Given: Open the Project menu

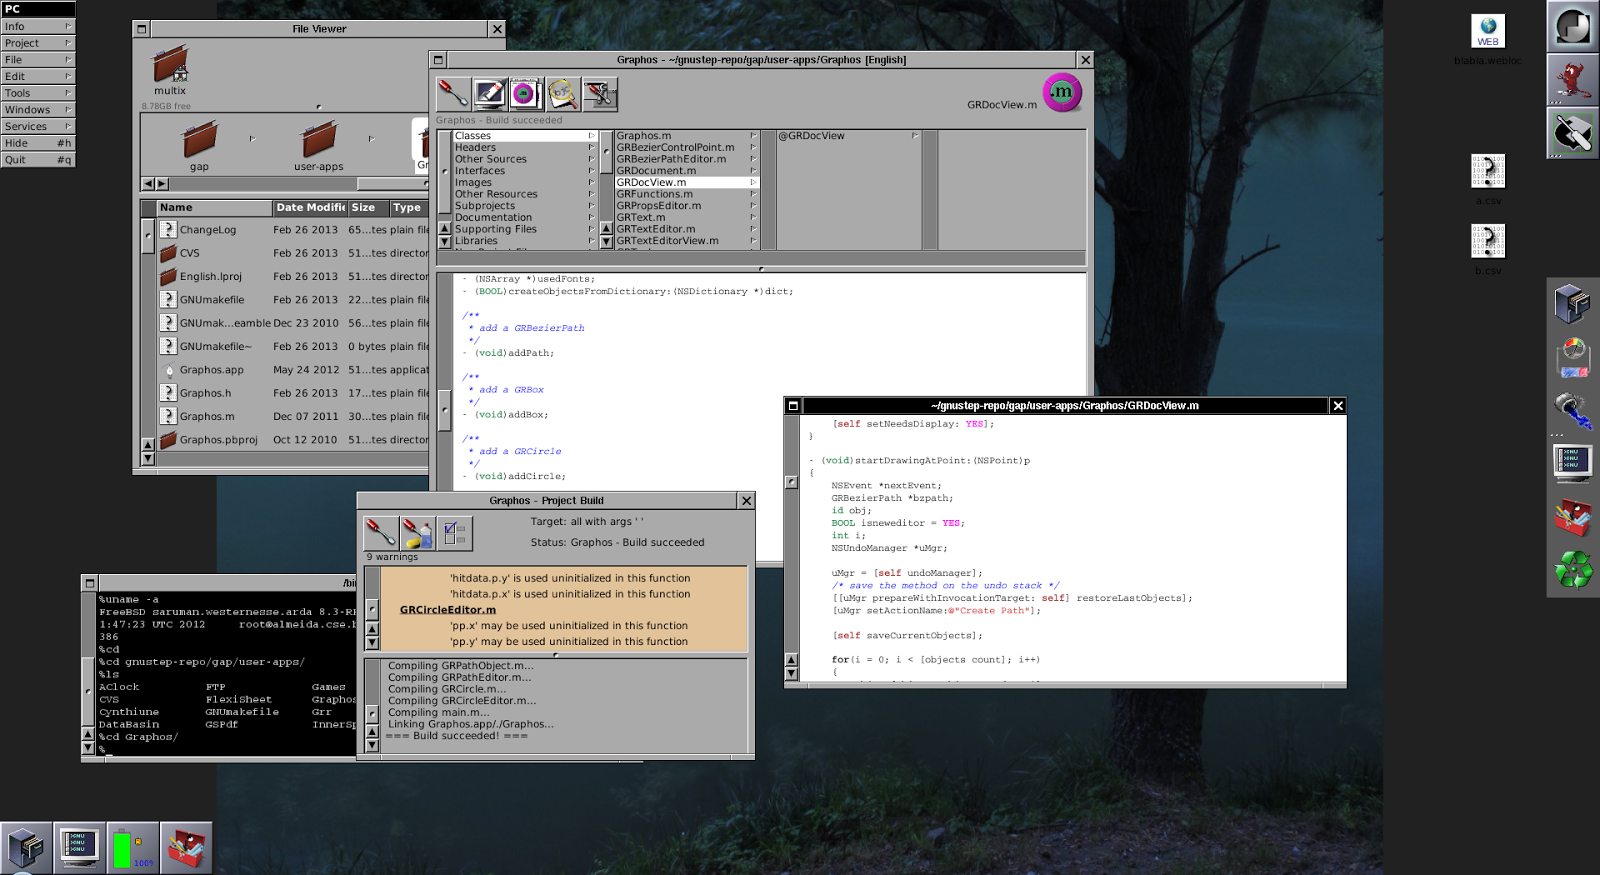Looking at the screenshot, I should point(38,43).
